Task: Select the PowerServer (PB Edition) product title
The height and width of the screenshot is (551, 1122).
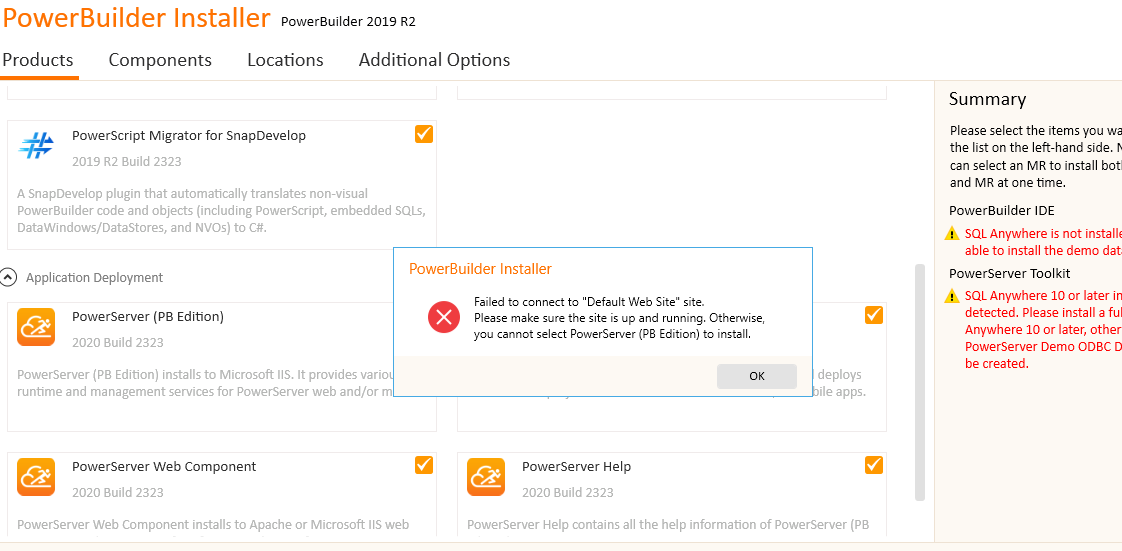Action: (x=148, y=317)
